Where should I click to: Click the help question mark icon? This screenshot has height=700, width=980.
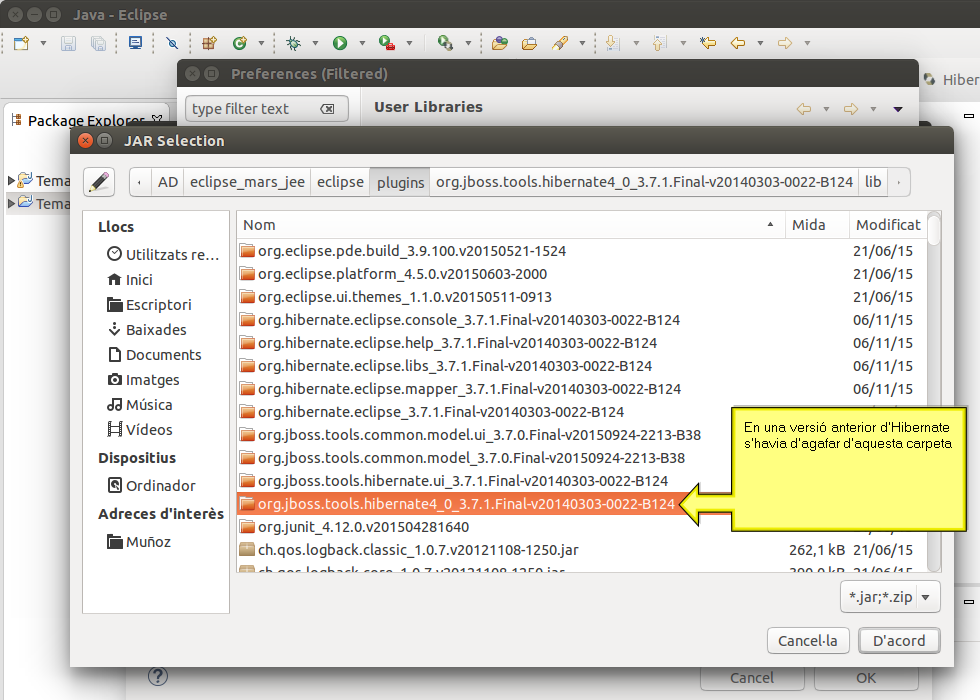(x=158, y=676)
